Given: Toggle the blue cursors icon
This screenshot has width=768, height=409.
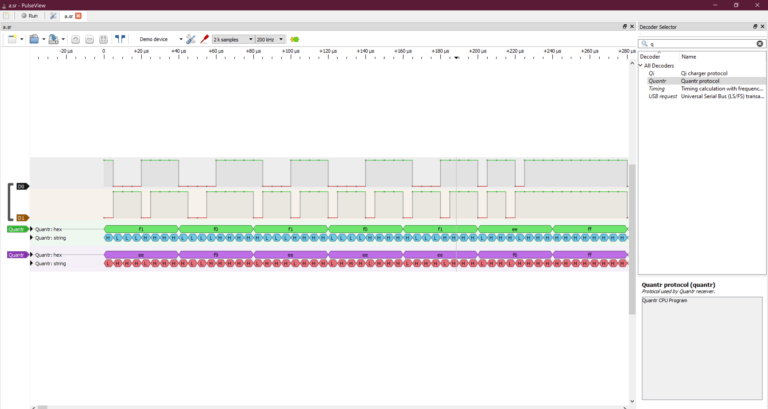Looking at the screenshot, I should tap(120, 39).
